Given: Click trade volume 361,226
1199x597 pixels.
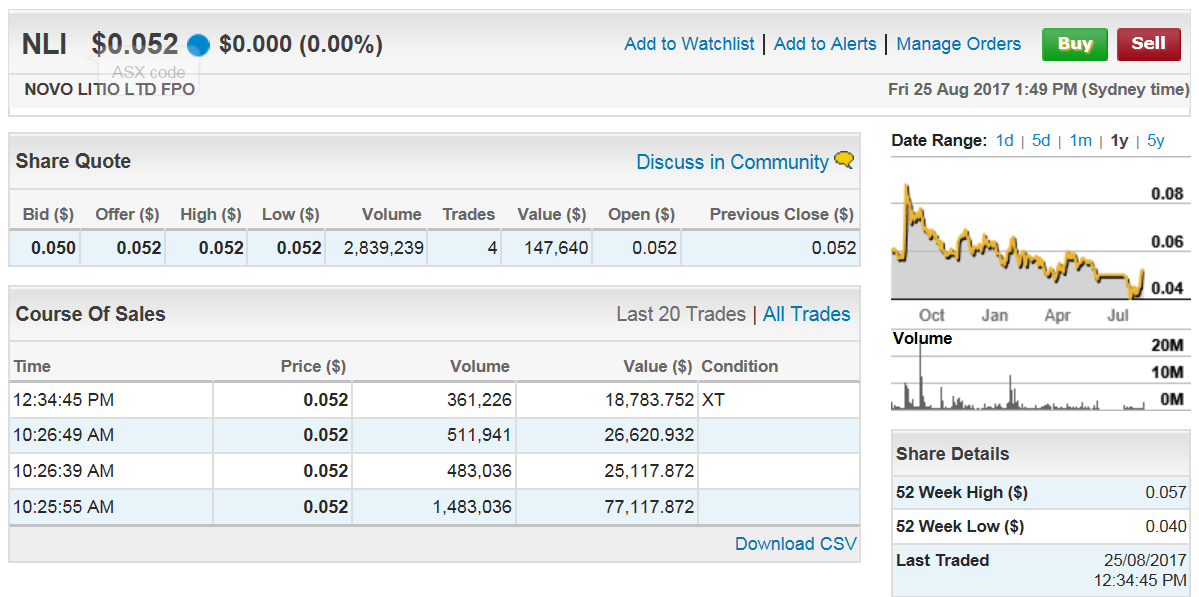Looking at the screenshot, I should tap(479, 400).
